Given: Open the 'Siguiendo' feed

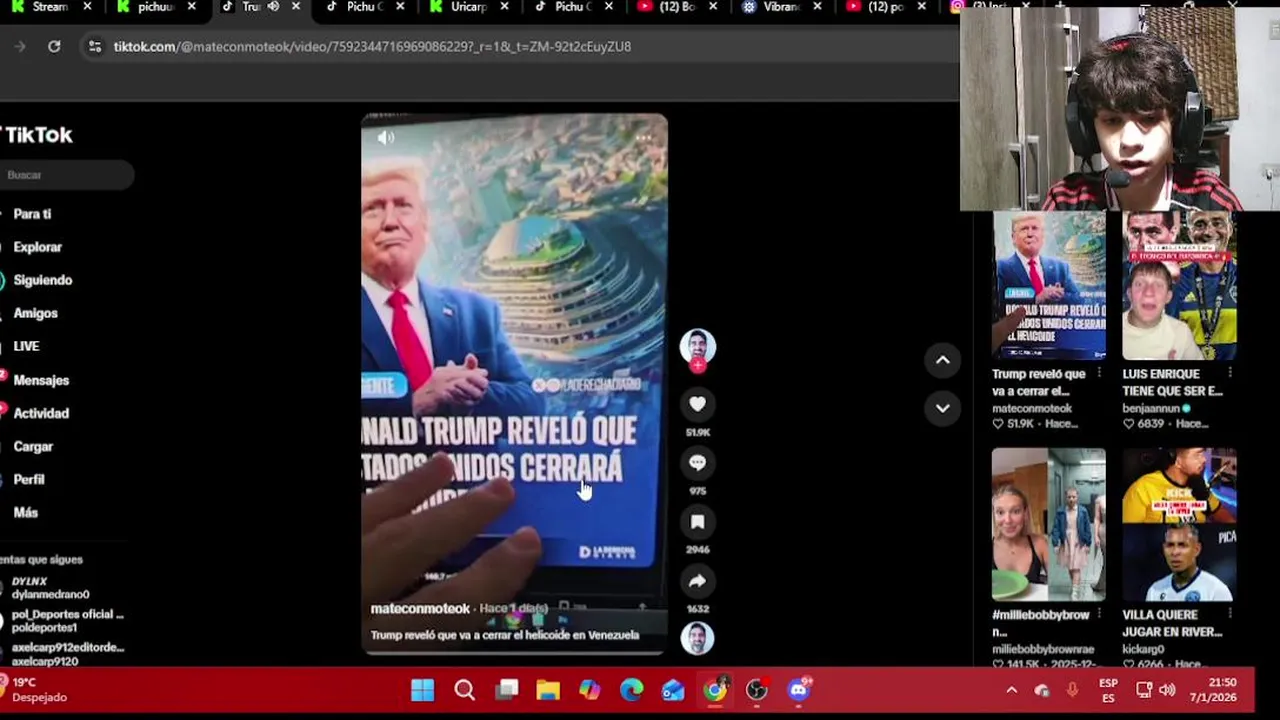Looking at the screenshot, I should [x=42, y=280].
